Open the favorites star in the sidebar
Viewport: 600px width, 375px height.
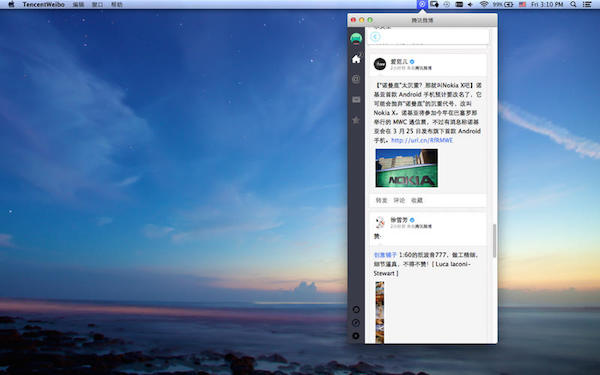point(356,120)
